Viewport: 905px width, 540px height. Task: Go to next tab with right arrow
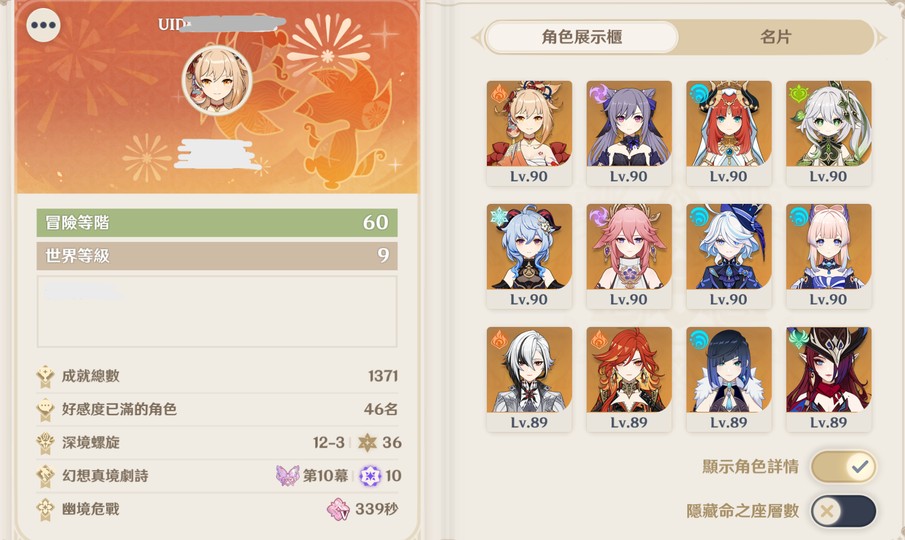[x=880, y=38]
